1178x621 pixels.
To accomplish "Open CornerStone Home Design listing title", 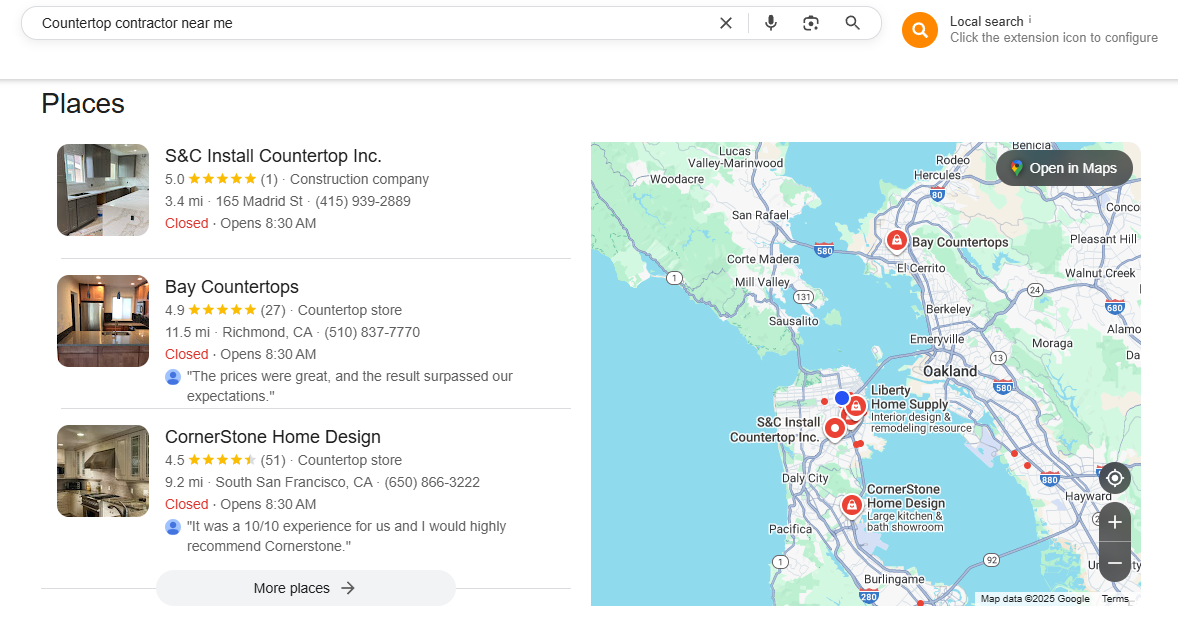I will pos(273,437).
